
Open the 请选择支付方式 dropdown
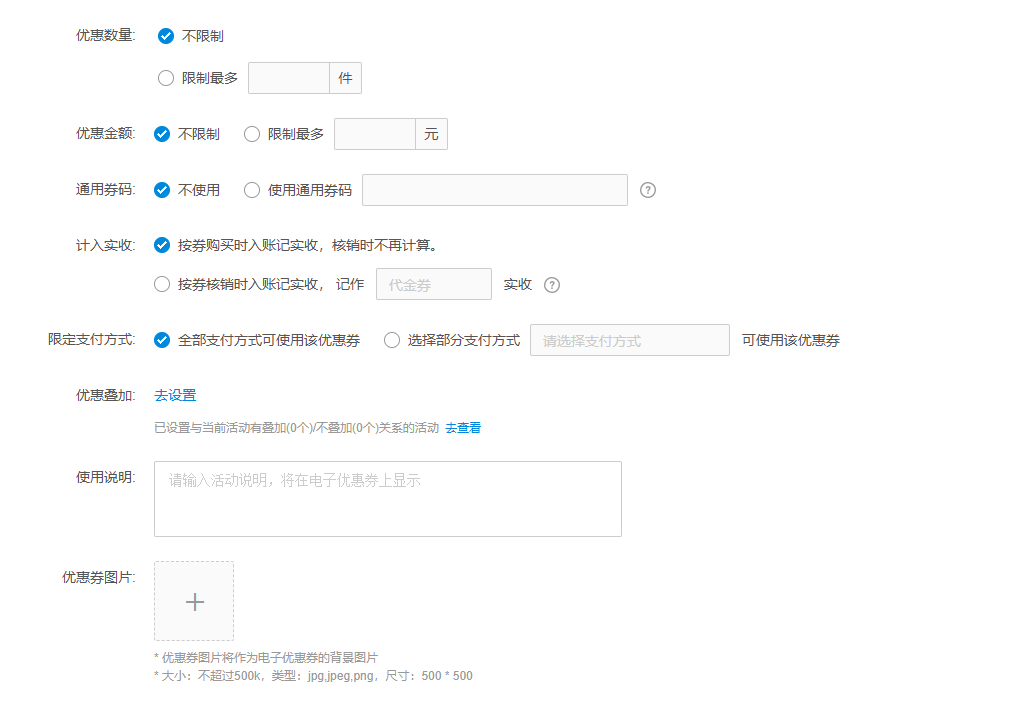[629, 340]
